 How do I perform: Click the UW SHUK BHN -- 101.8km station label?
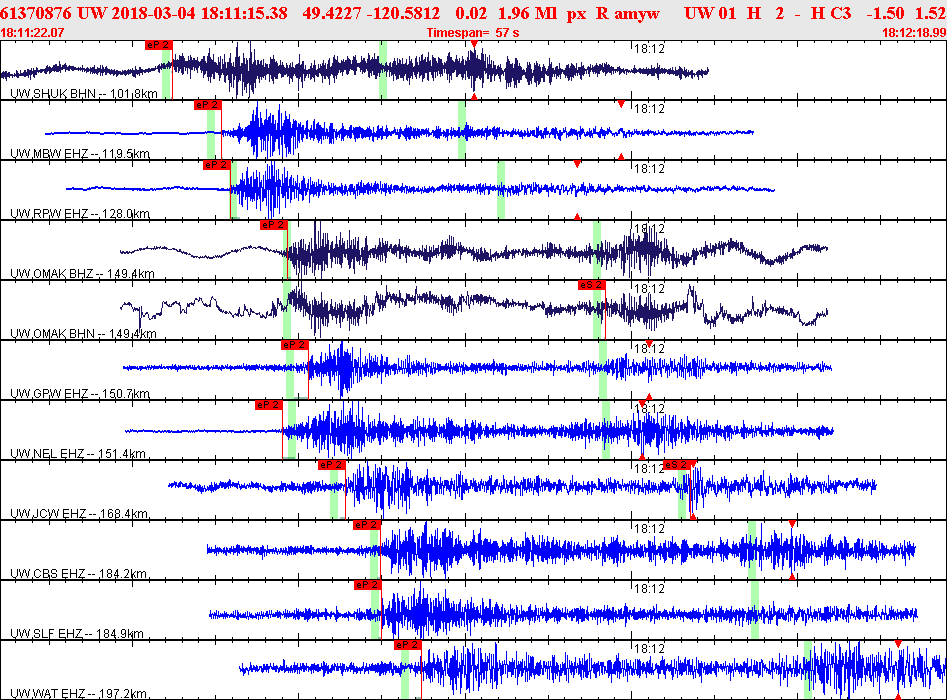84,94
